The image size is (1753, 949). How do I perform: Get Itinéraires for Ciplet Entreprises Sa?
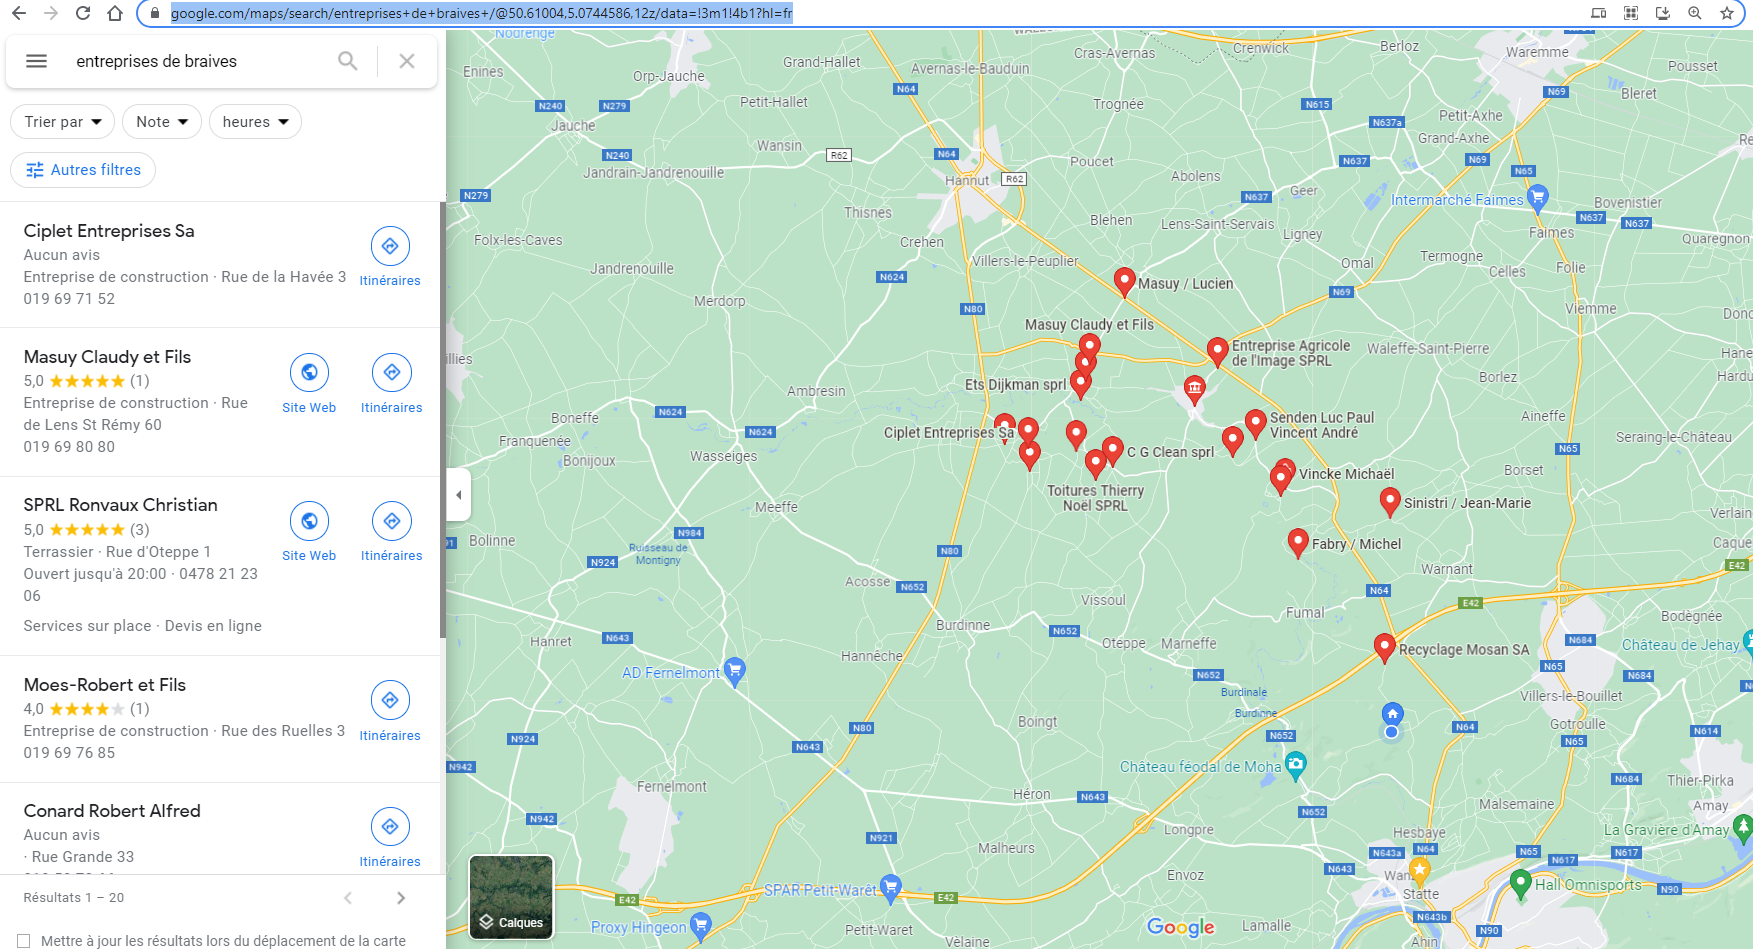coord(390,257)
